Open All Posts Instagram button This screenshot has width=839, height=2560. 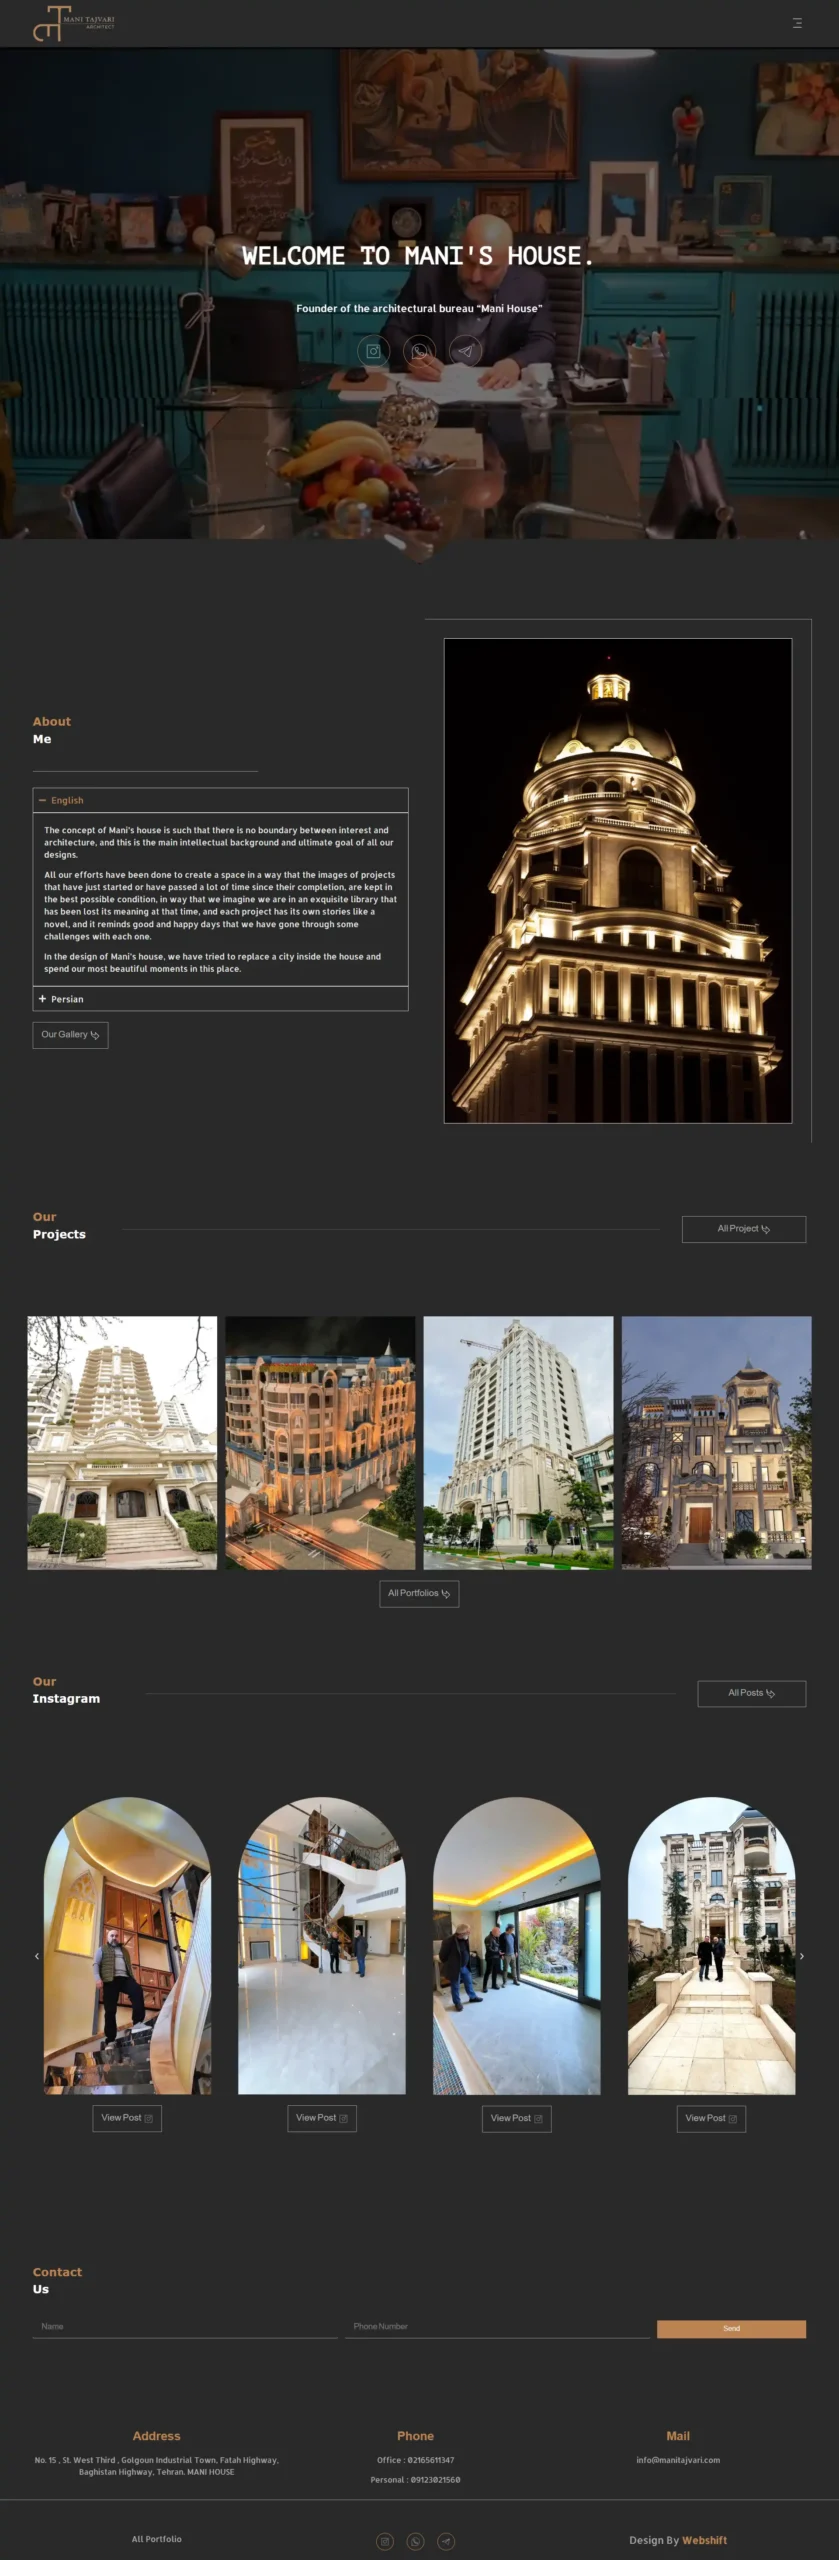pyautogui.click(x=751, y=1693)
